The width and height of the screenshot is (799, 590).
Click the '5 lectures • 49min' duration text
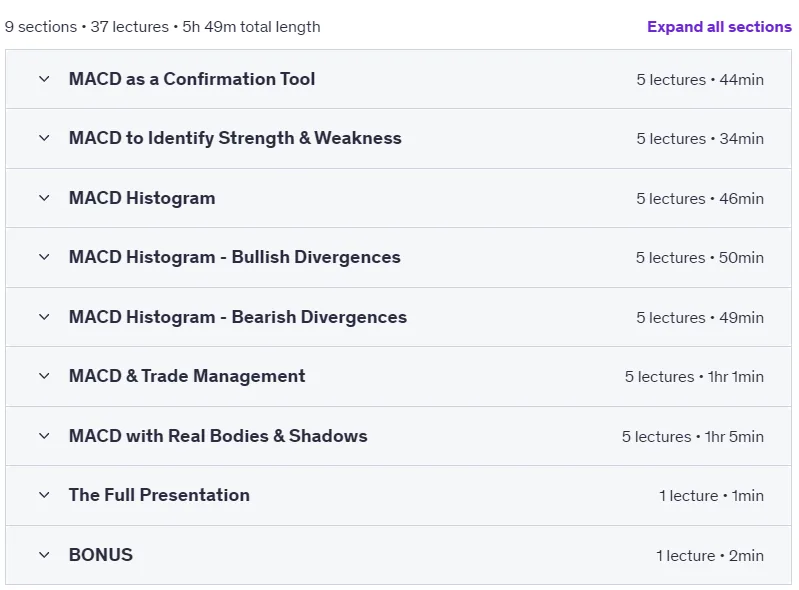coord(700,317)
